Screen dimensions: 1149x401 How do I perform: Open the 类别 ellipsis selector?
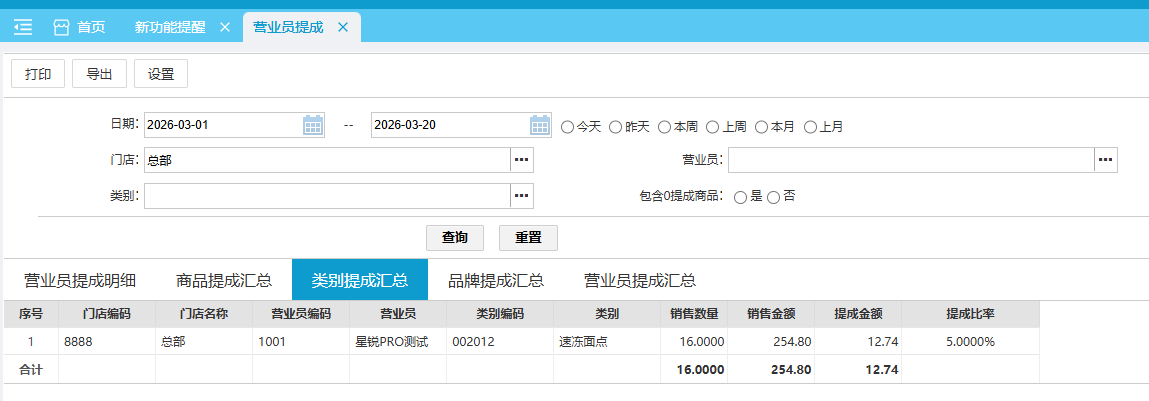tap(522, 196)
